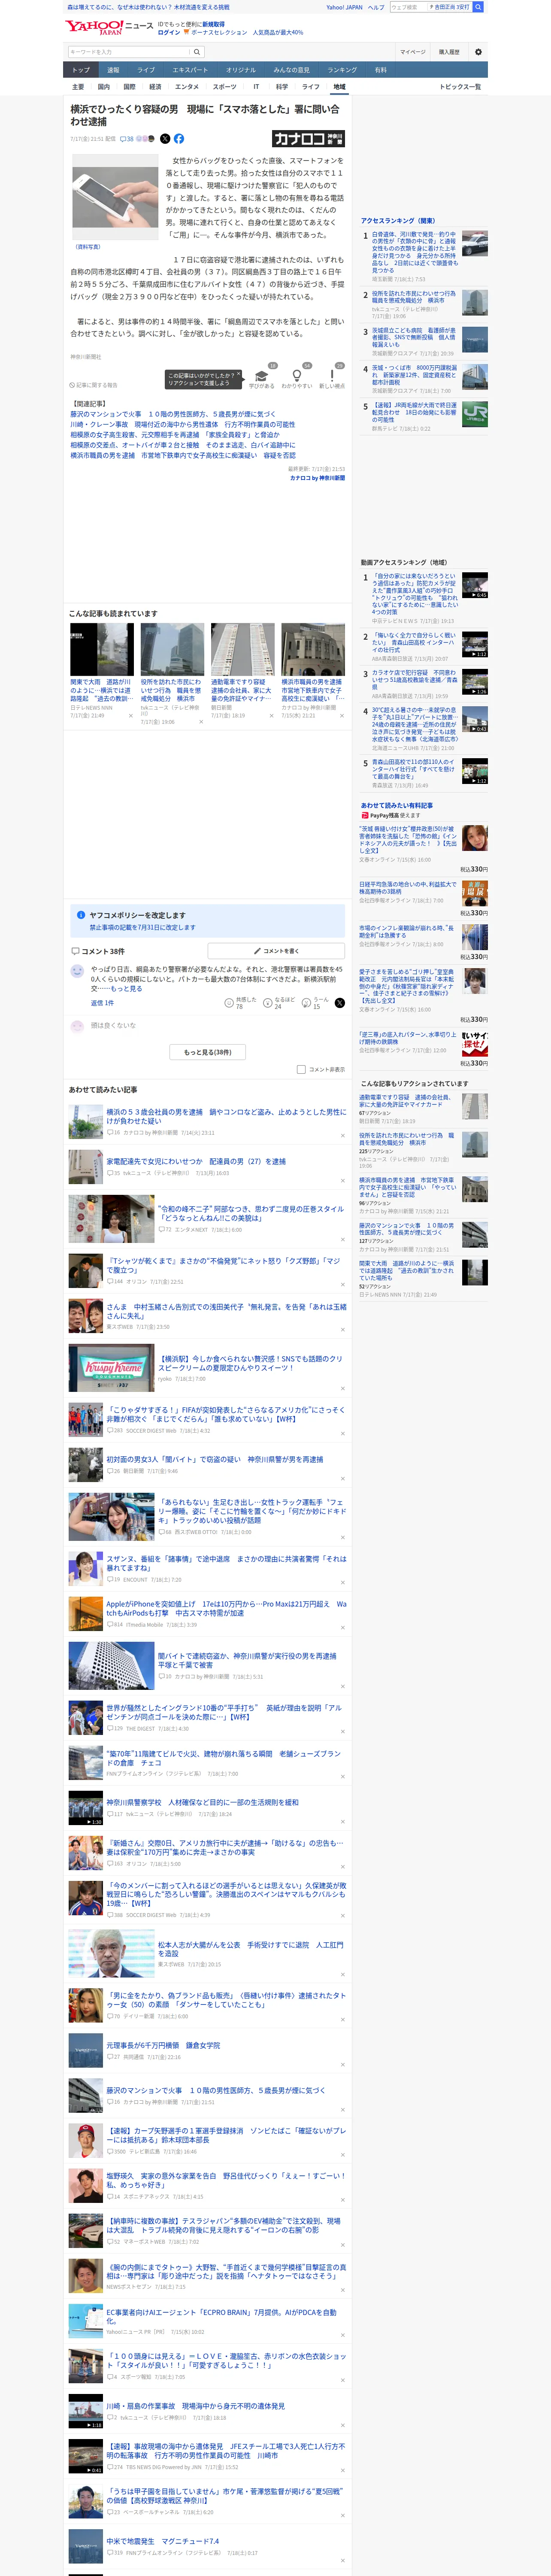Click the カナロコ 神奈川新聞 publisher logo
551x2576 pixels.
[309, 139]
